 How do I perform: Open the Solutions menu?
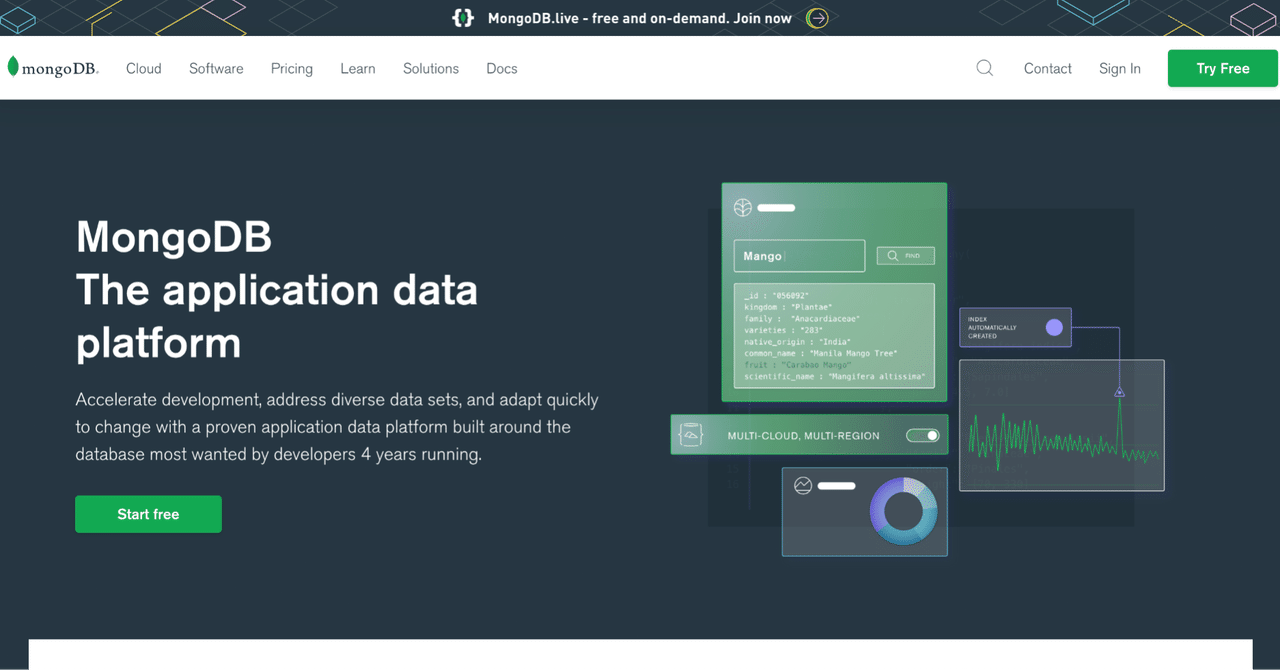pyautogui.click(x=430, y=68)
